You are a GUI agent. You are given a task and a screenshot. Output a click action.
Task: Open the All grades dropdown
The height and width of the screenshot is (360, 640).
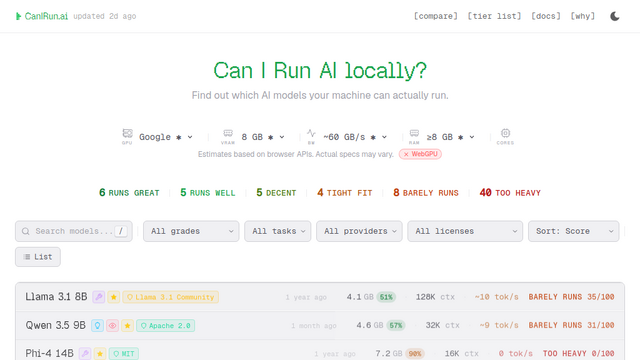coord(191,231)
